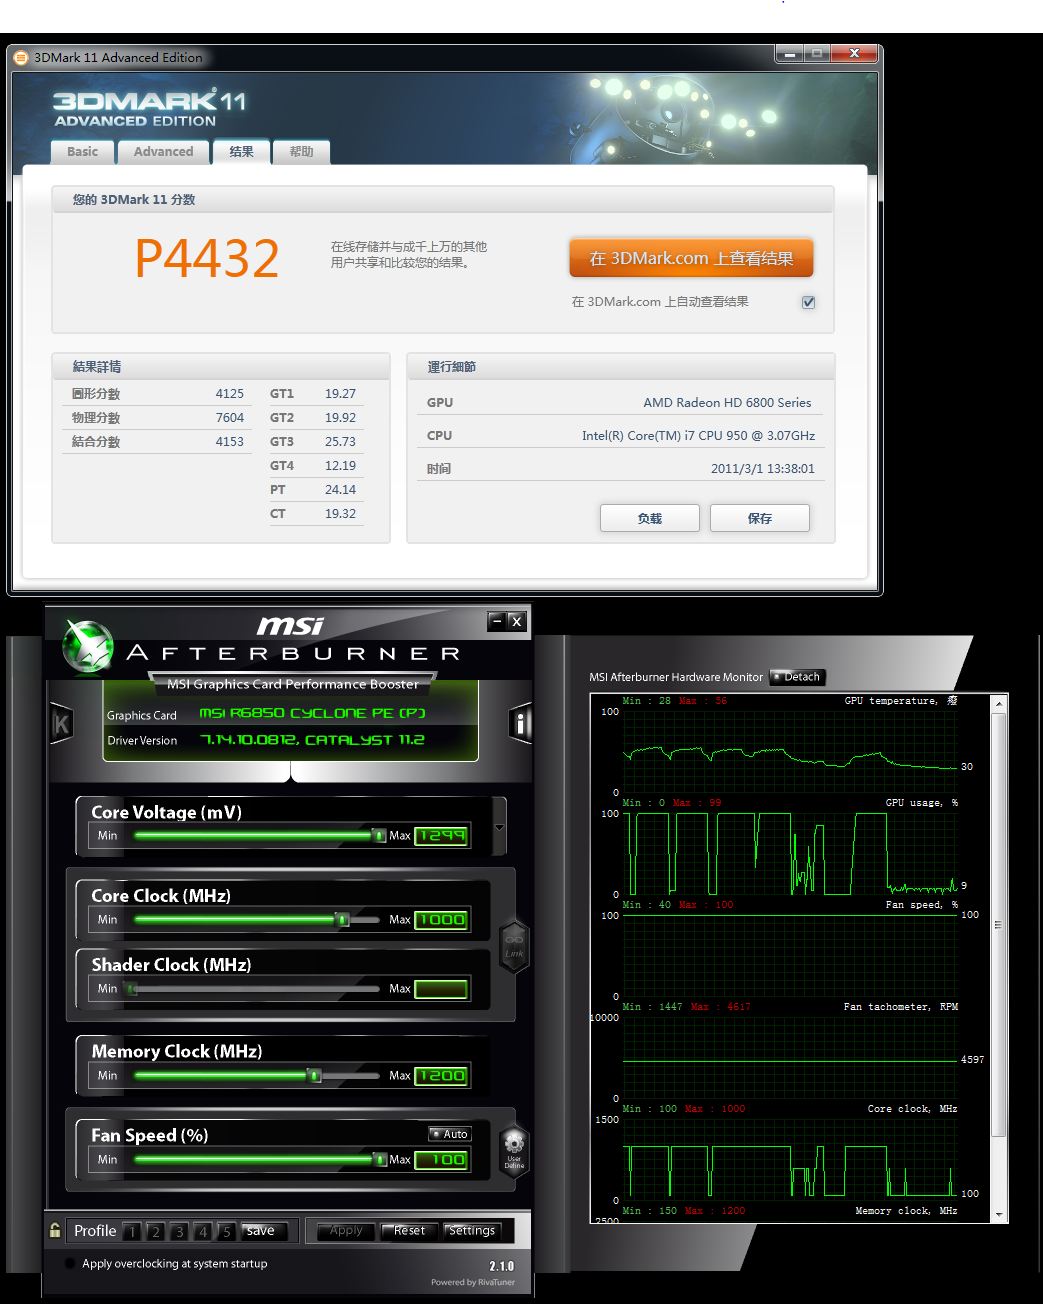Click the hardware monitor scrollbar thumb

coord(998,925)
